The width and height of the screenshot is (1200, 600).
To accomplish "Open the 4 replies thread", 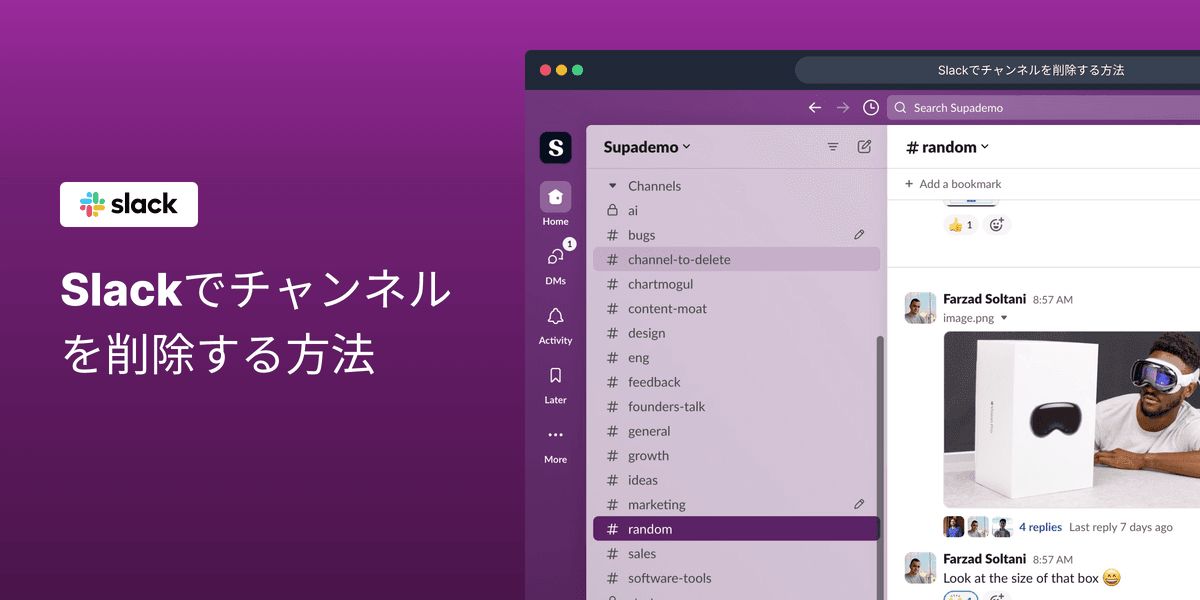I will click(1040, 527).
